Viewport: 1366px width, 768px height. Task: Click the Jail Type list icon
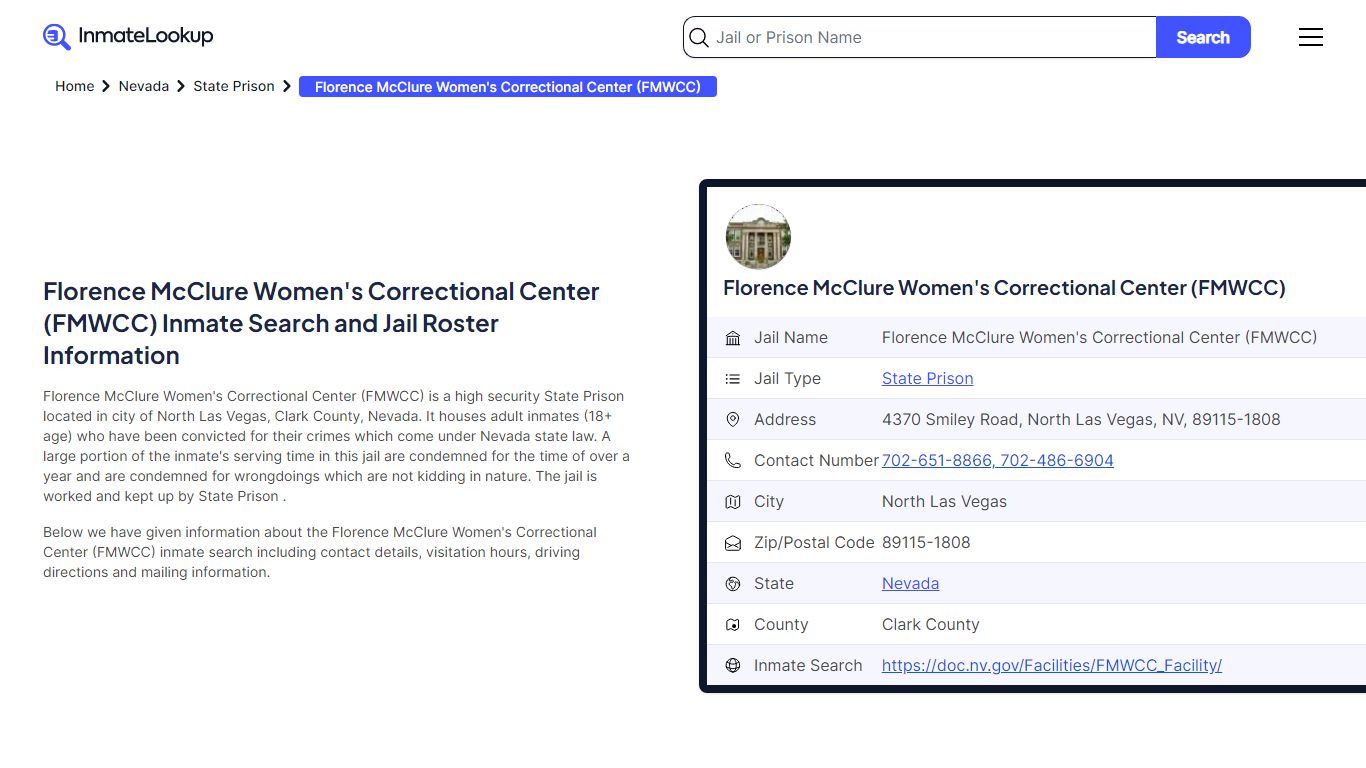tap(733, 379)
